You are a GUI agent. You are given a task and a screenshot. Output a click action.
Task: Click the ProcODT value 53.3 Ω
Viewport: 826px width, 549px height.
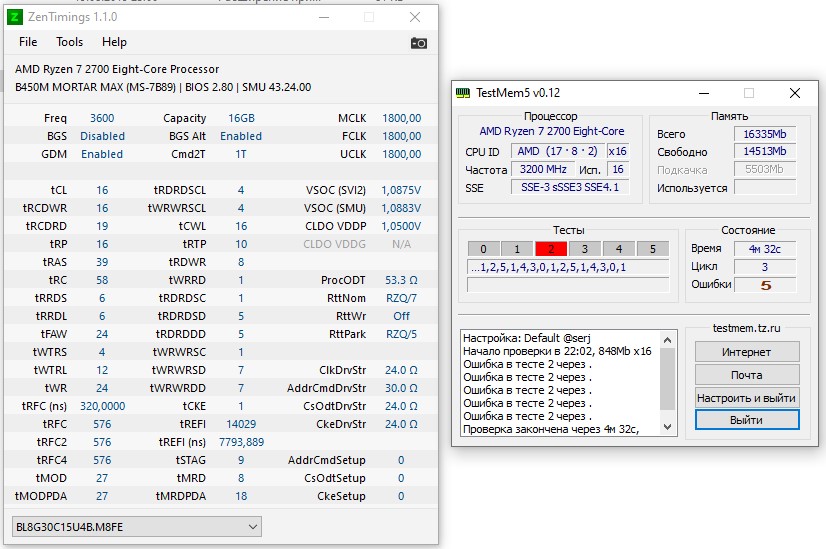401,280
